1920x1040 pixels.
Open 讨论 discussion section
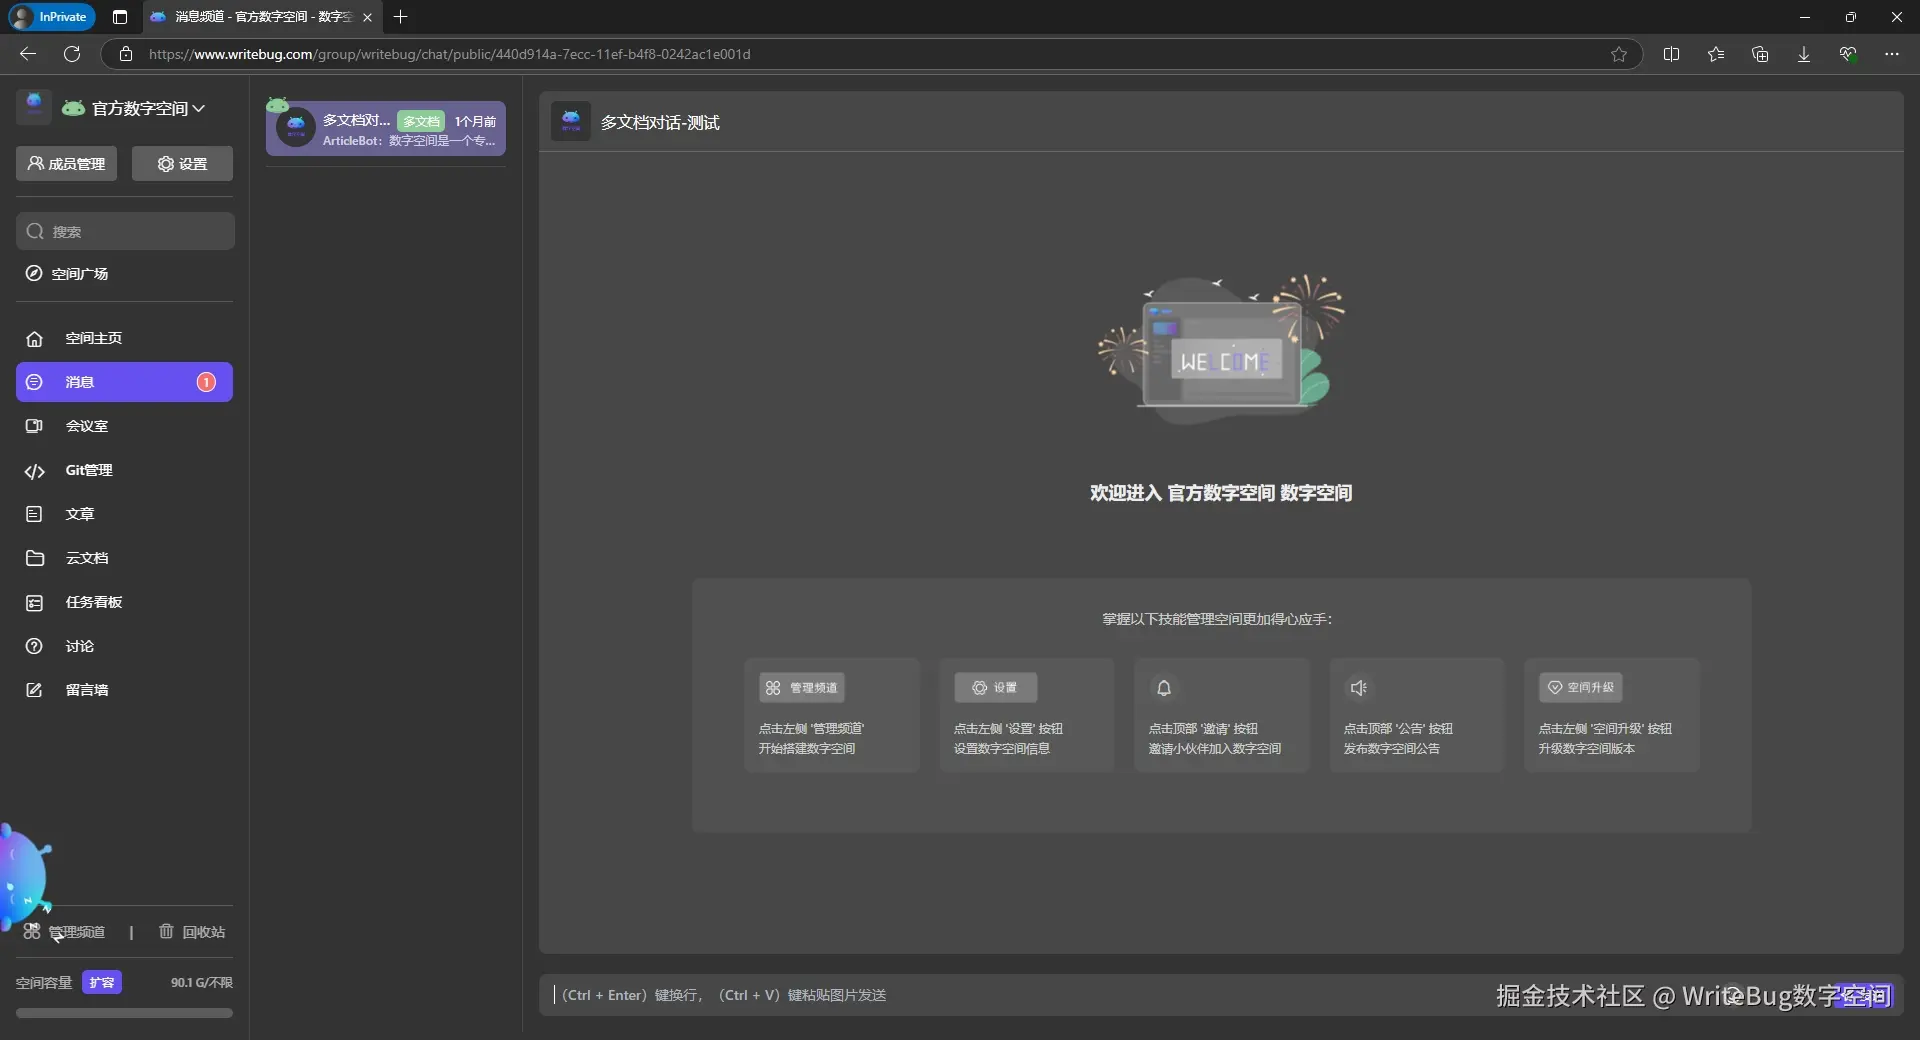click(x=79, y=646)
